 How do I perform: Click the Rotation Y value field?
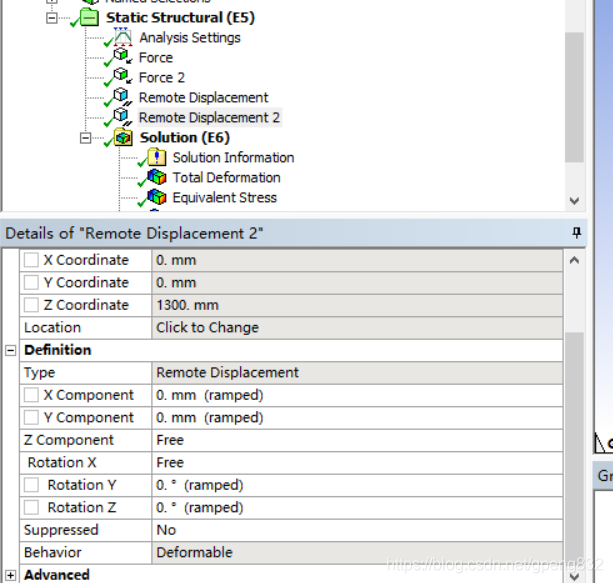pyautogui.click(x=357, y=485)
